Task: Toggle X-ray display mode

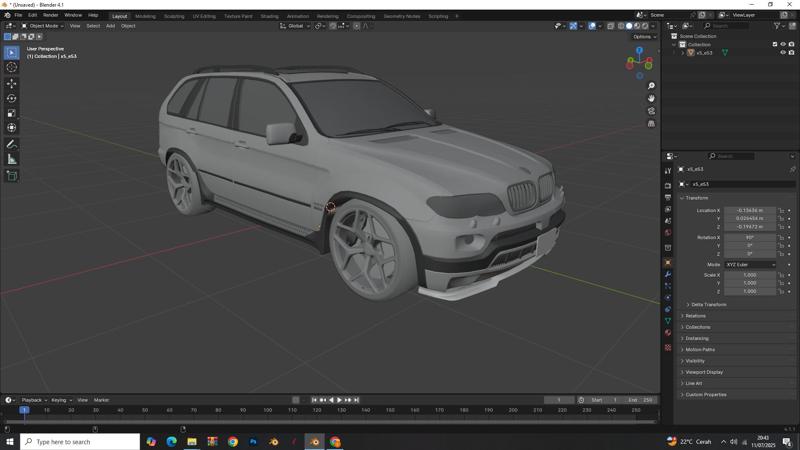Action: coord(611,26)
